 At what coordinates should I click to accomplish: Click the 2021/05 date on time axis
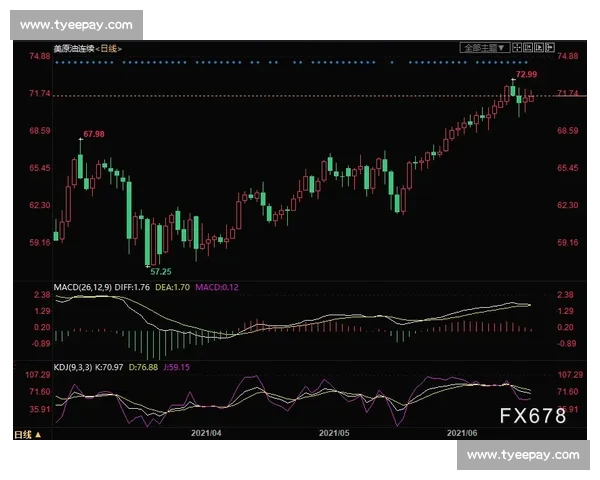[x=335, y=434]
